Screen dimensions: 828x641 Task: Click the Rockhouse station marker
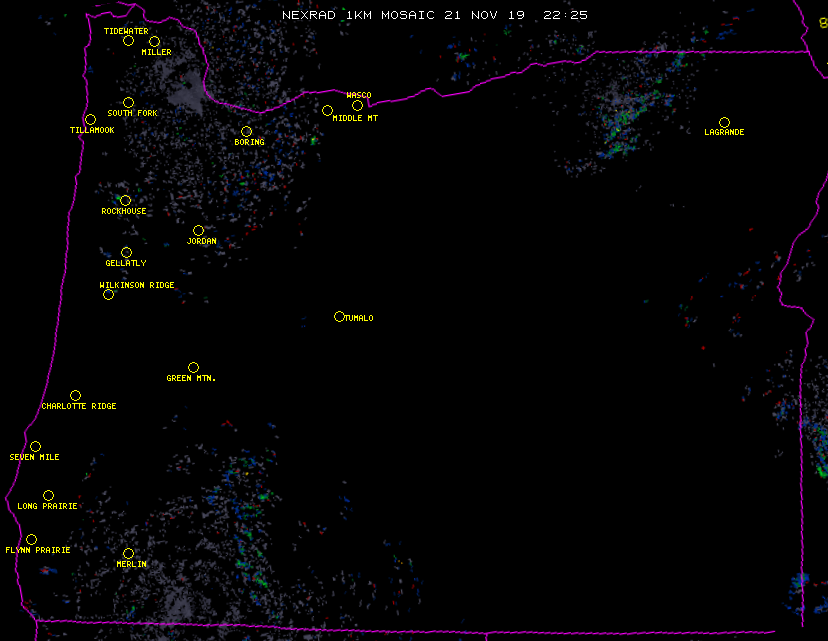pos(125,201)
